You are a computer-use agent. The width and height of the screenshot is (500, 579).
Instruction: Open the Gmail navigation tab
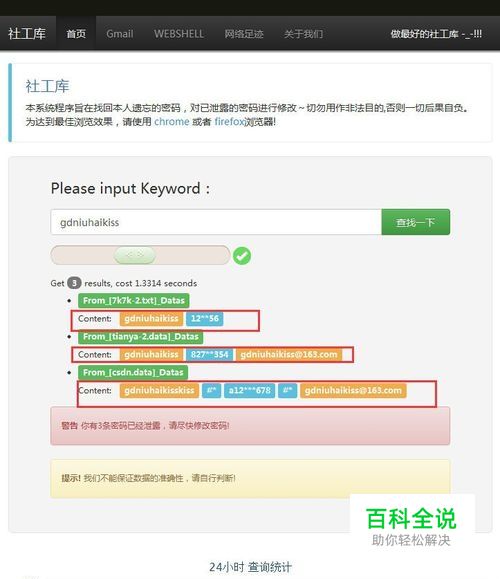pos(120,34)
